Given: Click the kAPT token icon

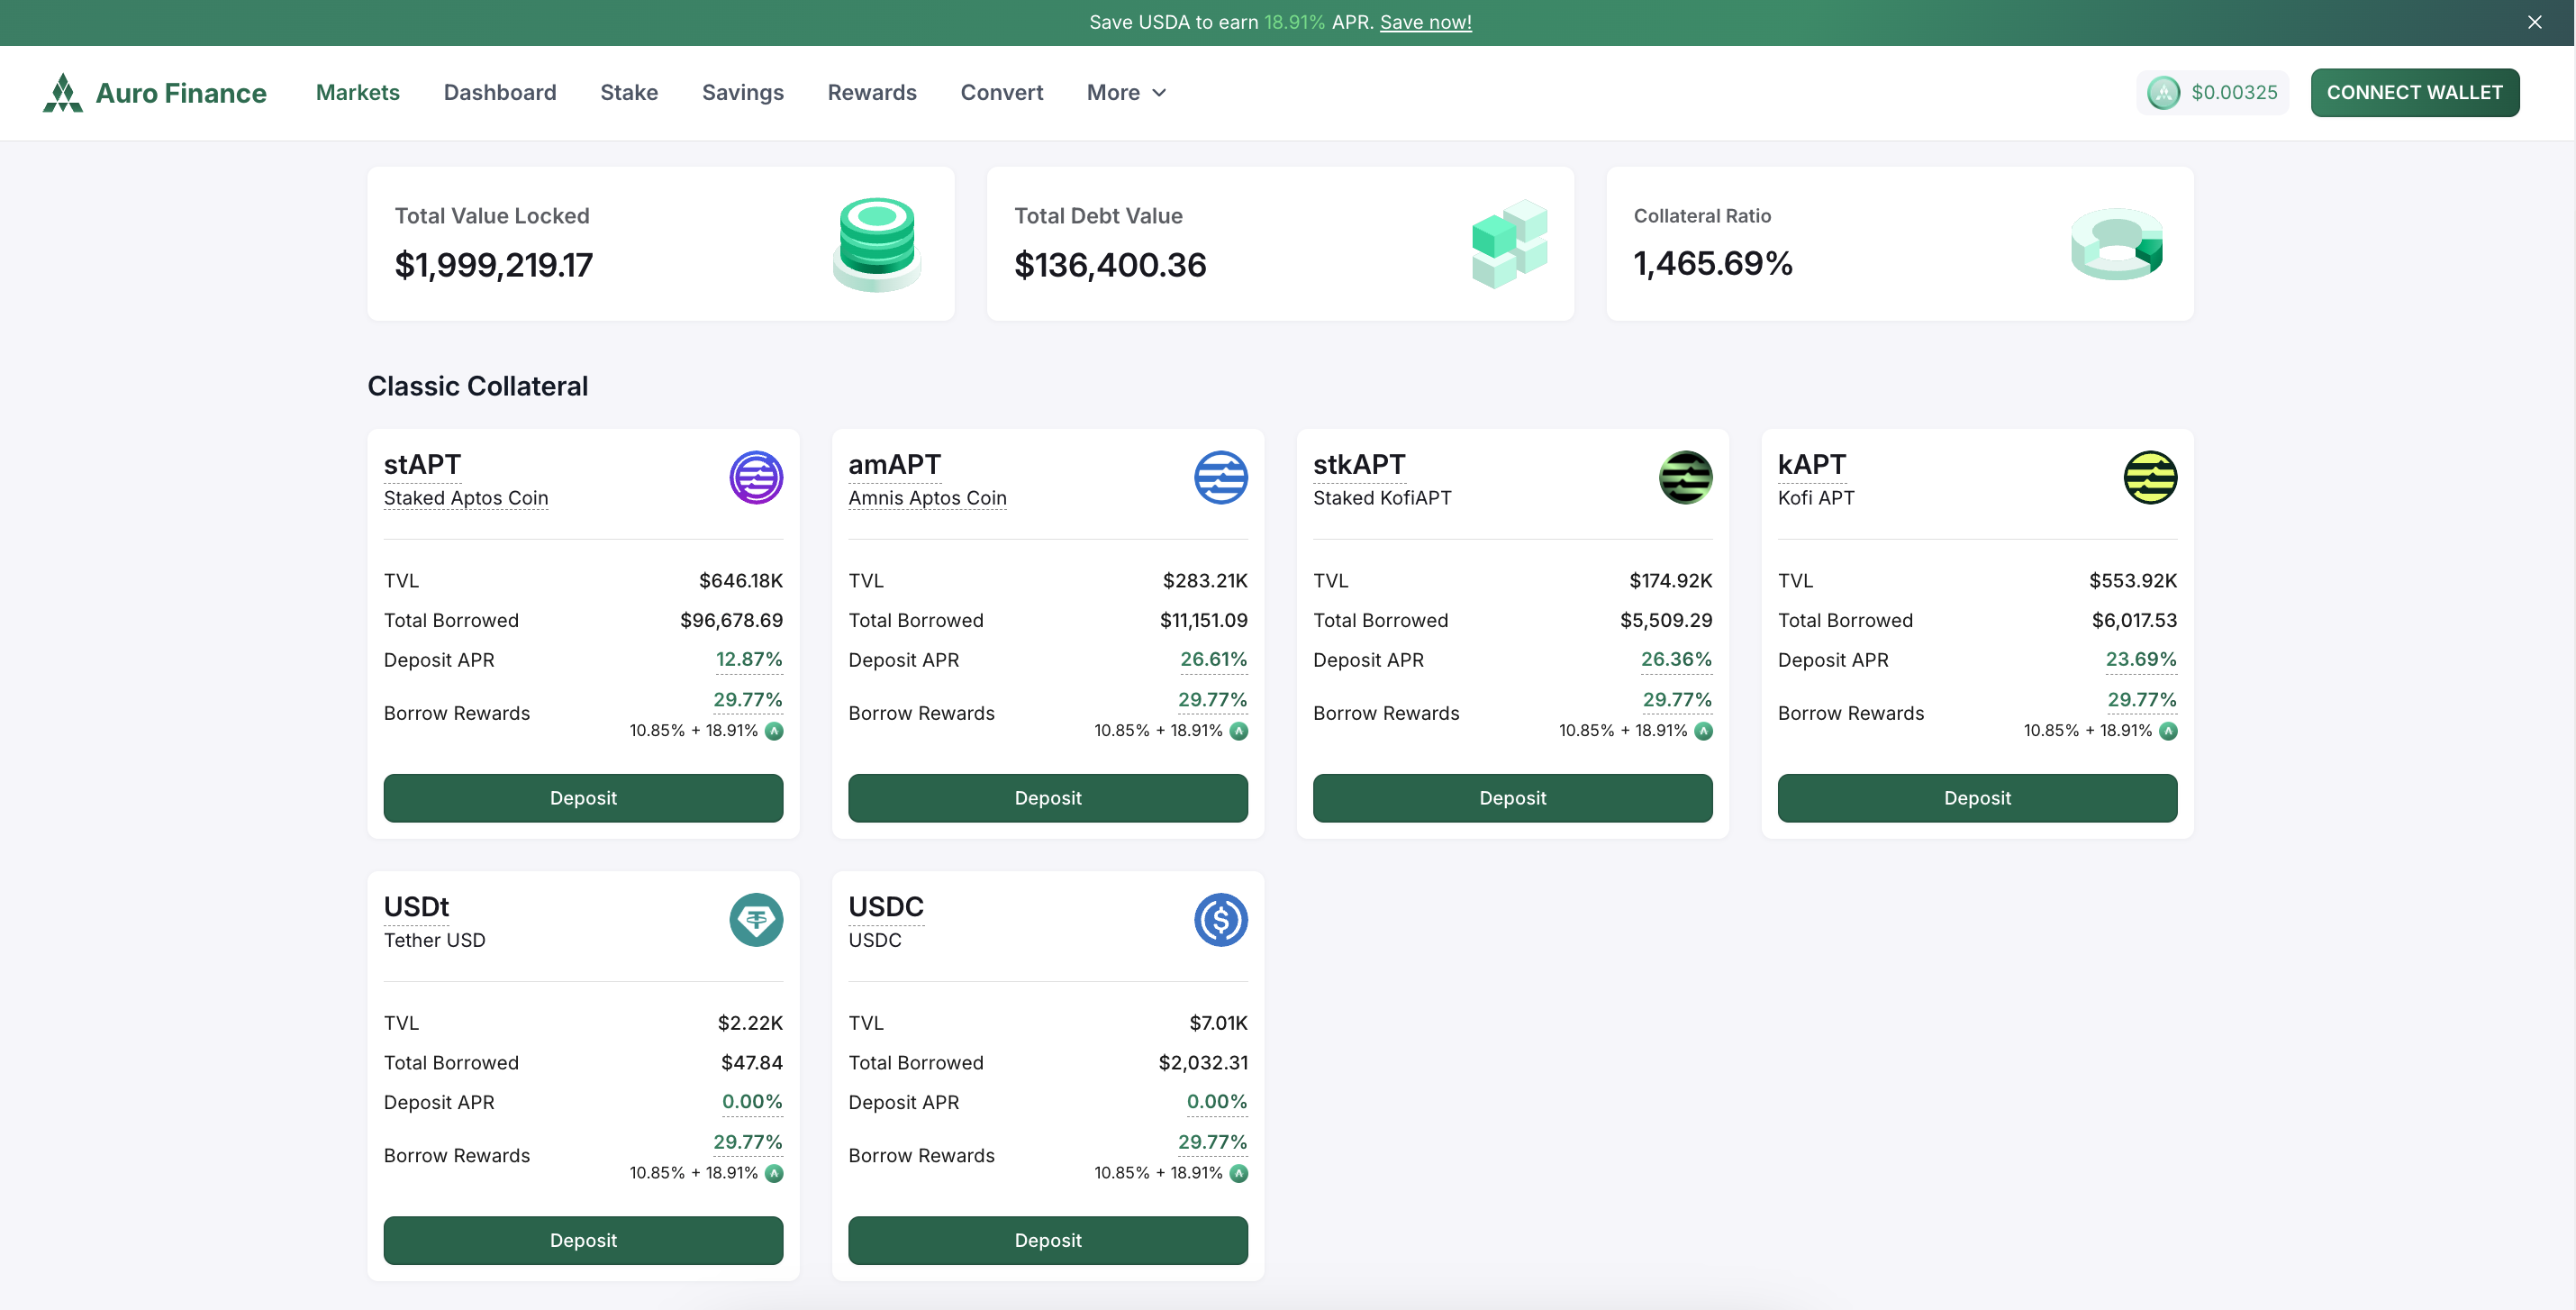Looking at the screenshot, I should click(2149, 477).
